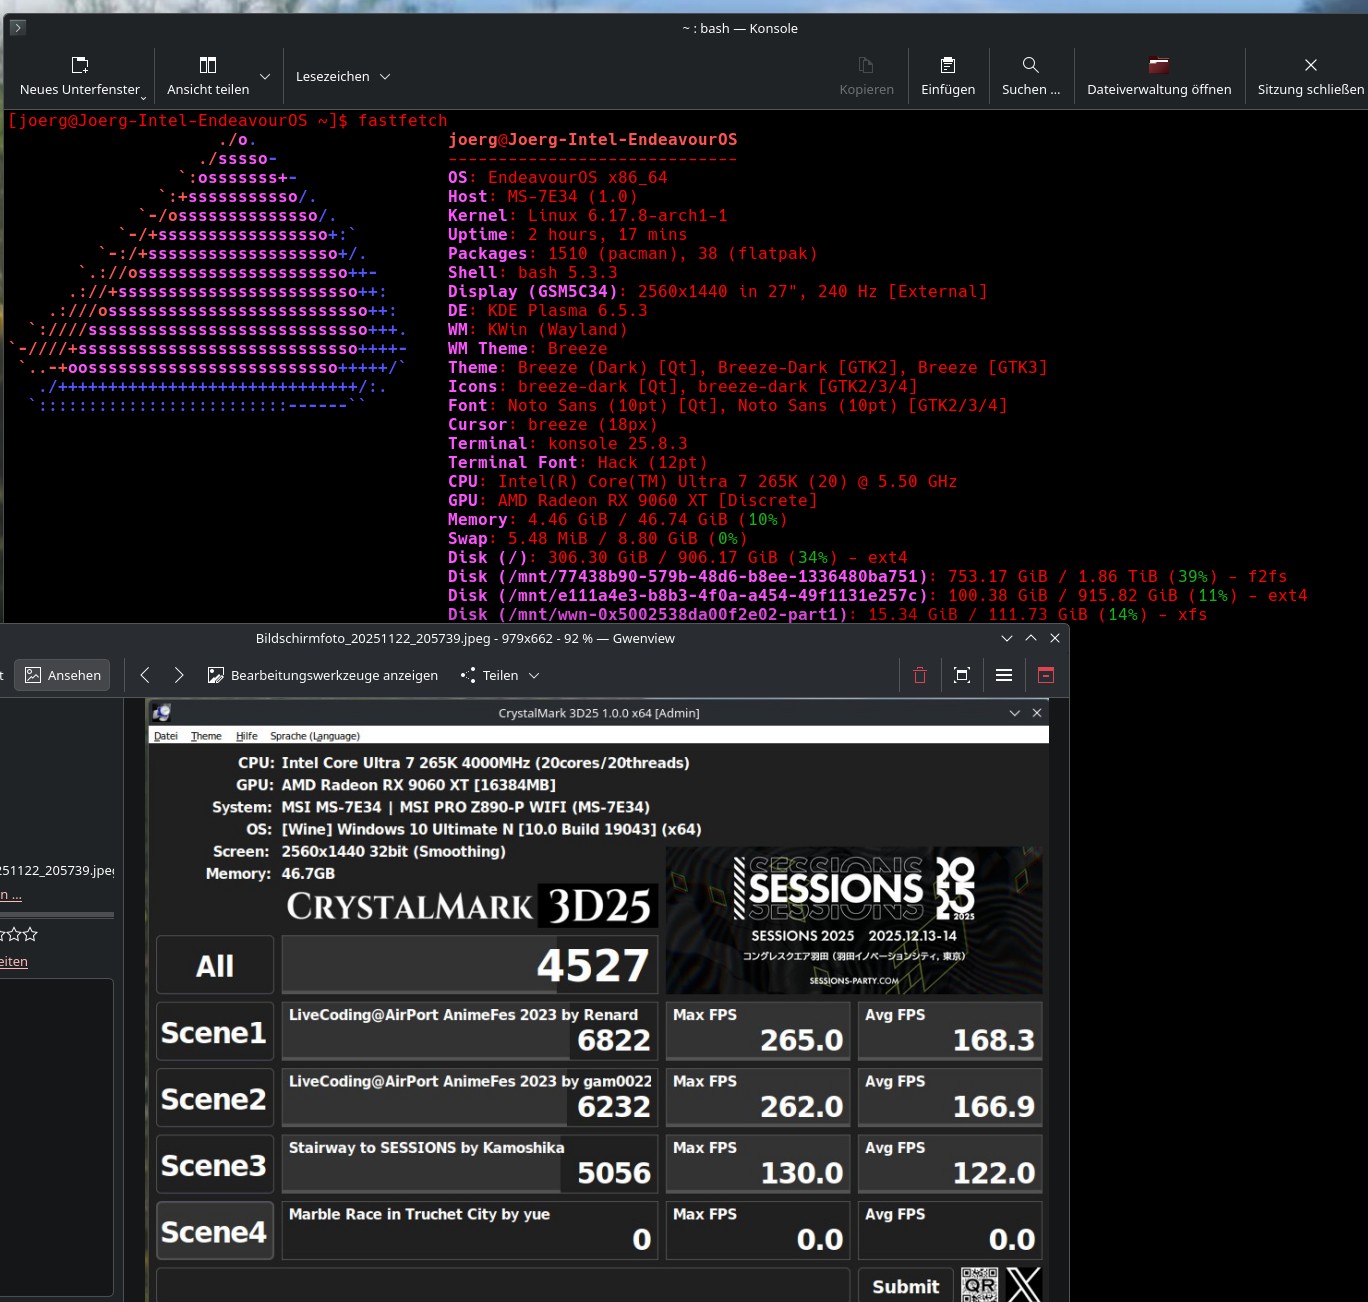Click the 'WM: KWin (Wayland)' line
1368x1302 pixels.
pyautogui.click(x=537, y=330)
